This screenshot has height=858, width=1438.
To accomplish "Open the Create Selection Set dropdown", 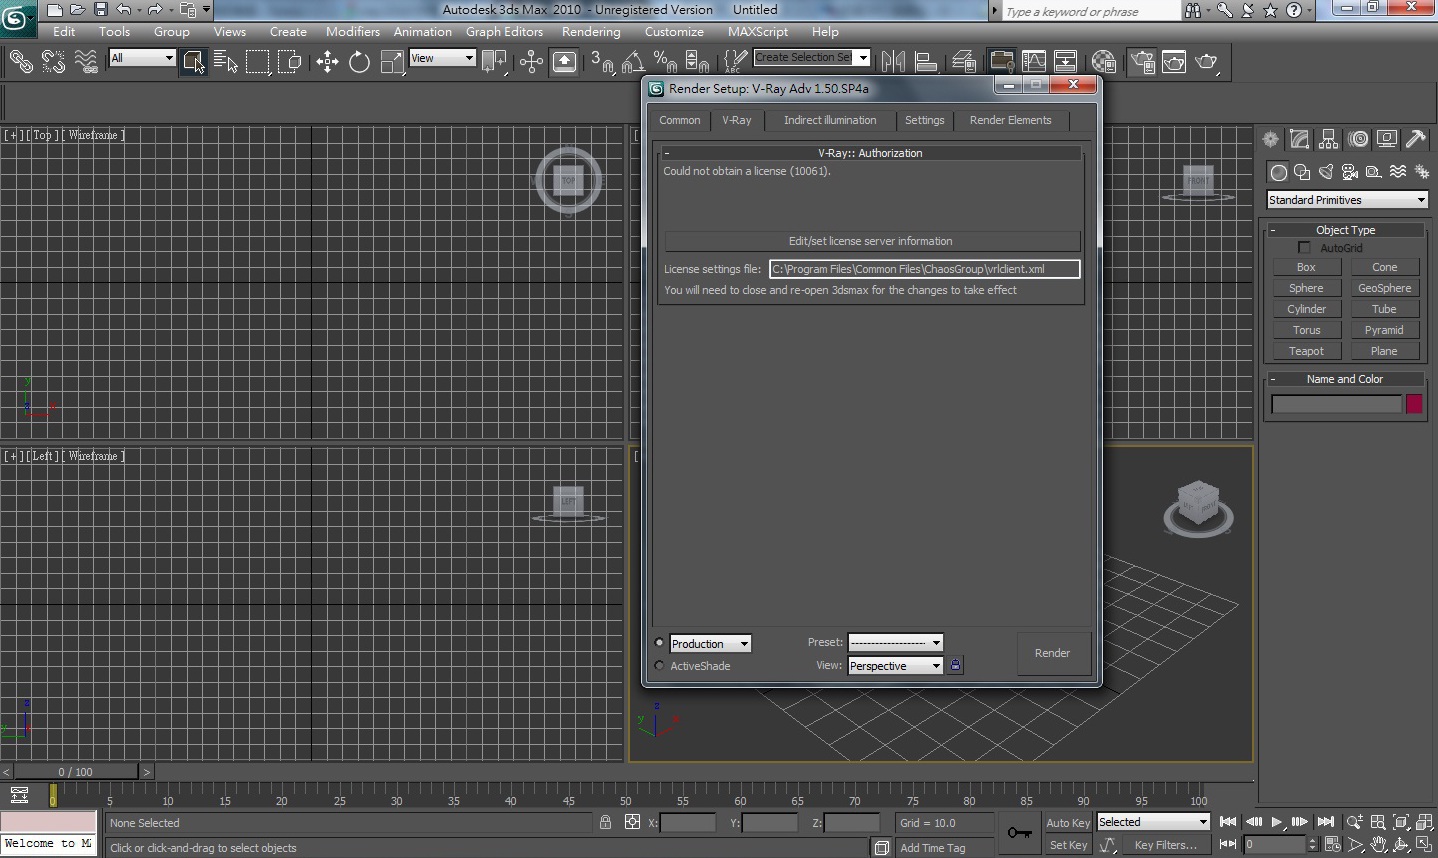I will click(812, 58).
